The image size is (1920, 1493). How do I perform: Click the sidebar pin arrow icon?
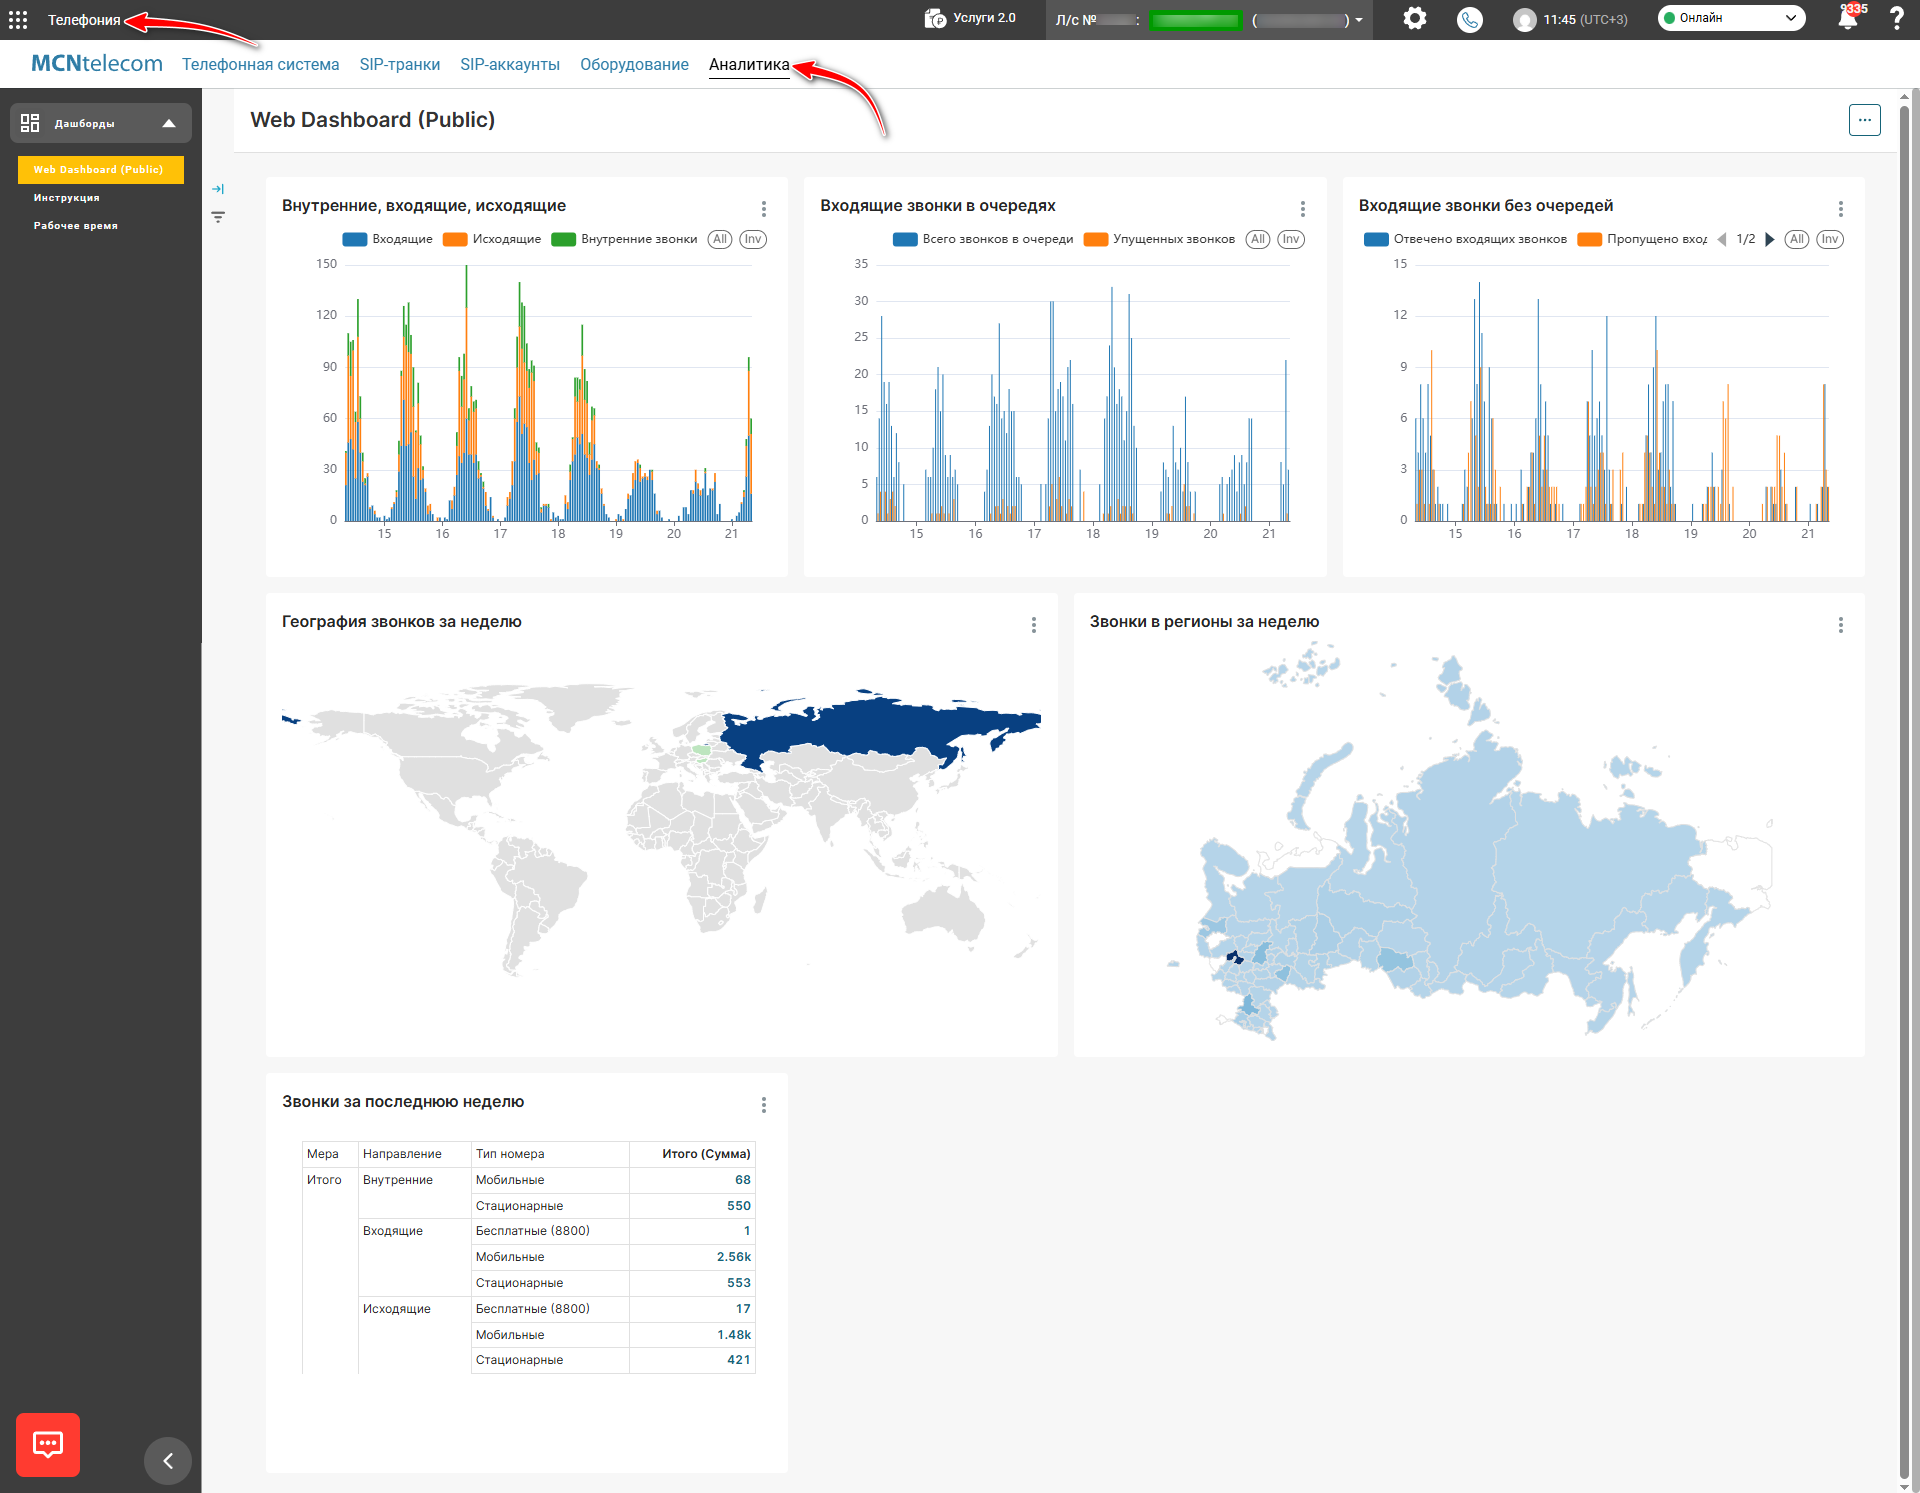pos(218,189)
